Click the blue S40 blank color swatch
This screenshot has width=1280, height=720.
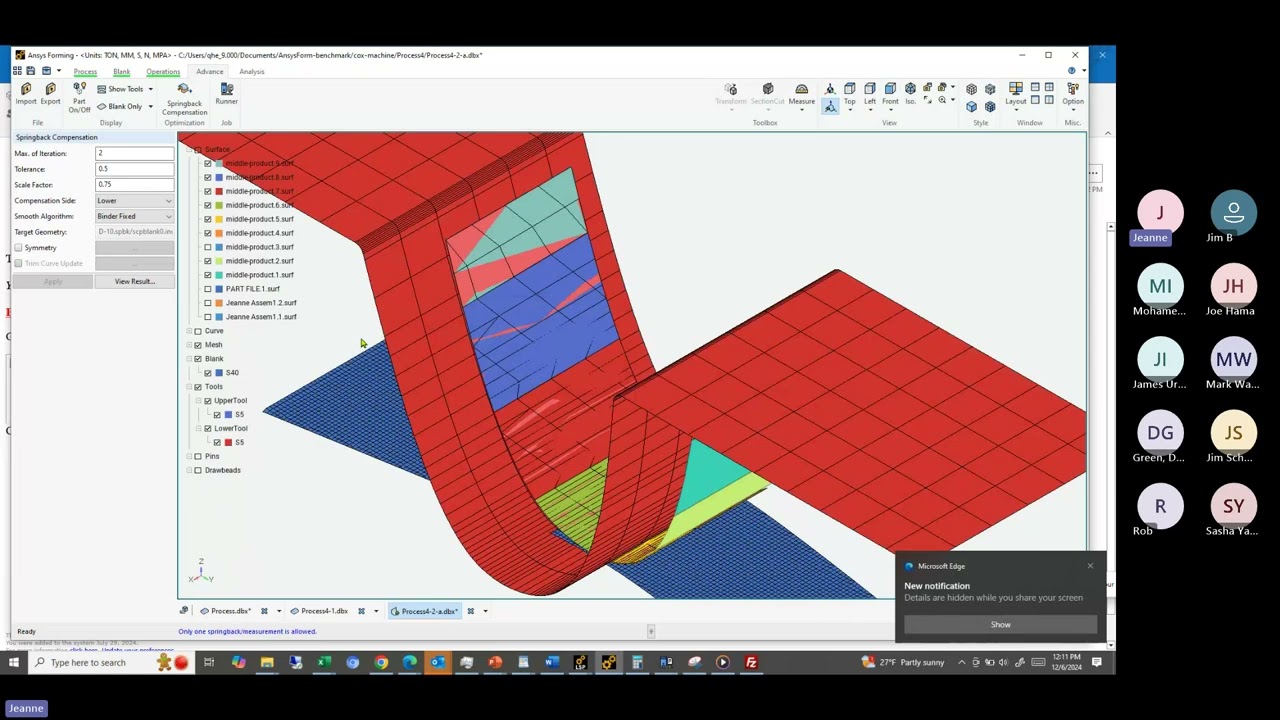(219, 373)
